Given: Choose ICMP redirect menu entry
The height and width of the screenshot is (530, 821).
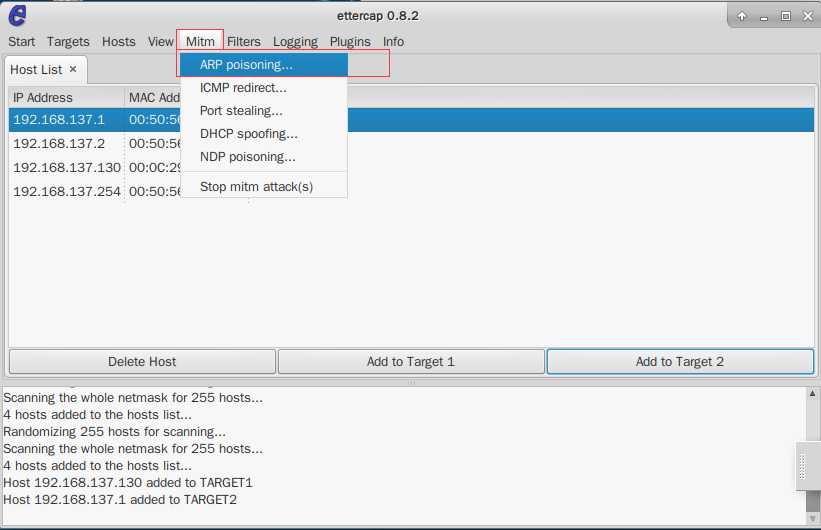Looking at the screenshot, I should tap(264, 87).
